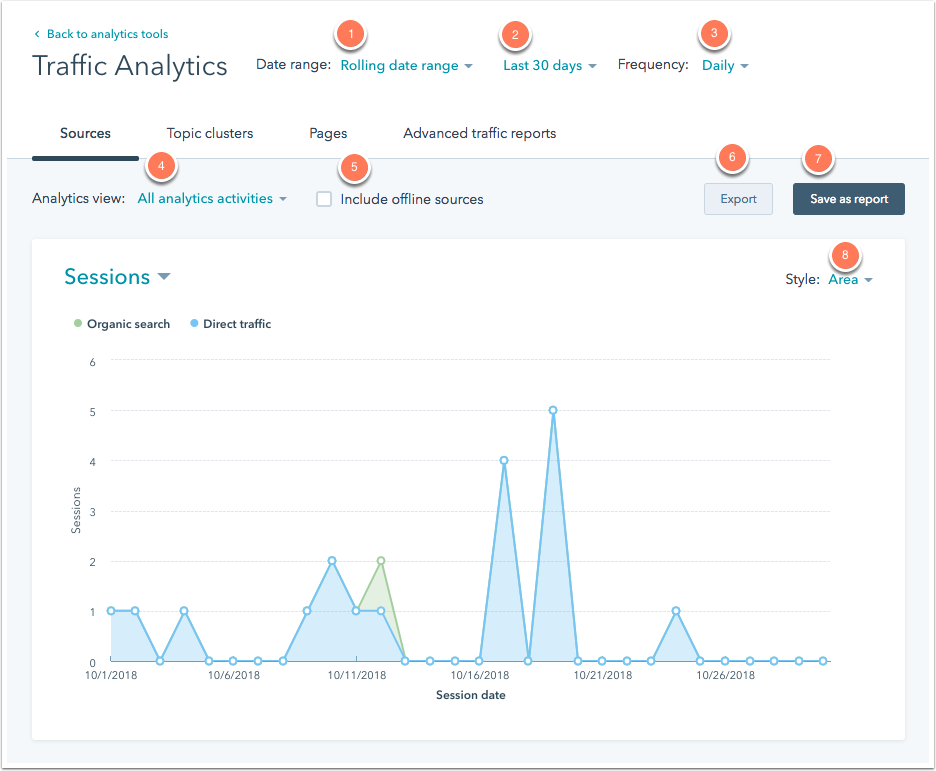The width and height of the screenshot is (936, 771).
Task: Click the back chevron beside analytics tools
Action: pyautogui.click(x=37, y=35)
